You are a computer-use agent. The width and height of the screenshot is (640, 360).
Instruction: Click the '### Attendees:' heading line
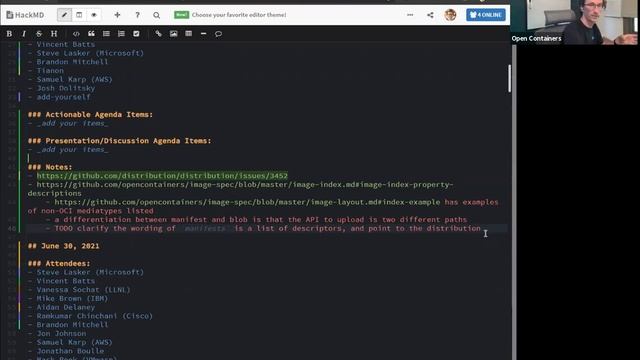tap(59, 264)
